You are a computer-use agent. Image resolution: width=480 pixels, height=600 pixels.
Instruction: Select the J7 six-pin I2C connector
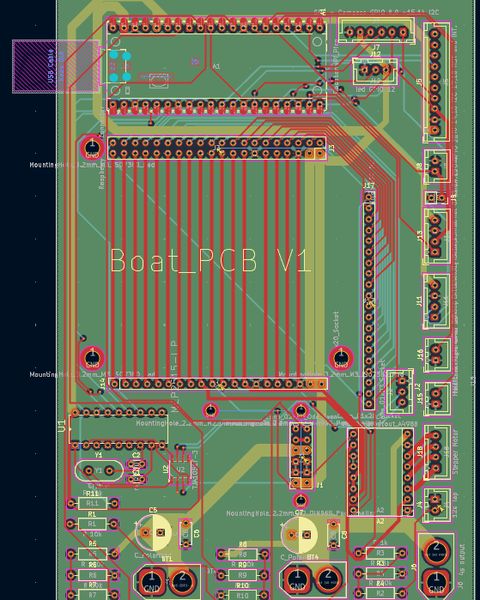pyautogui.click(x=376, y=32)
